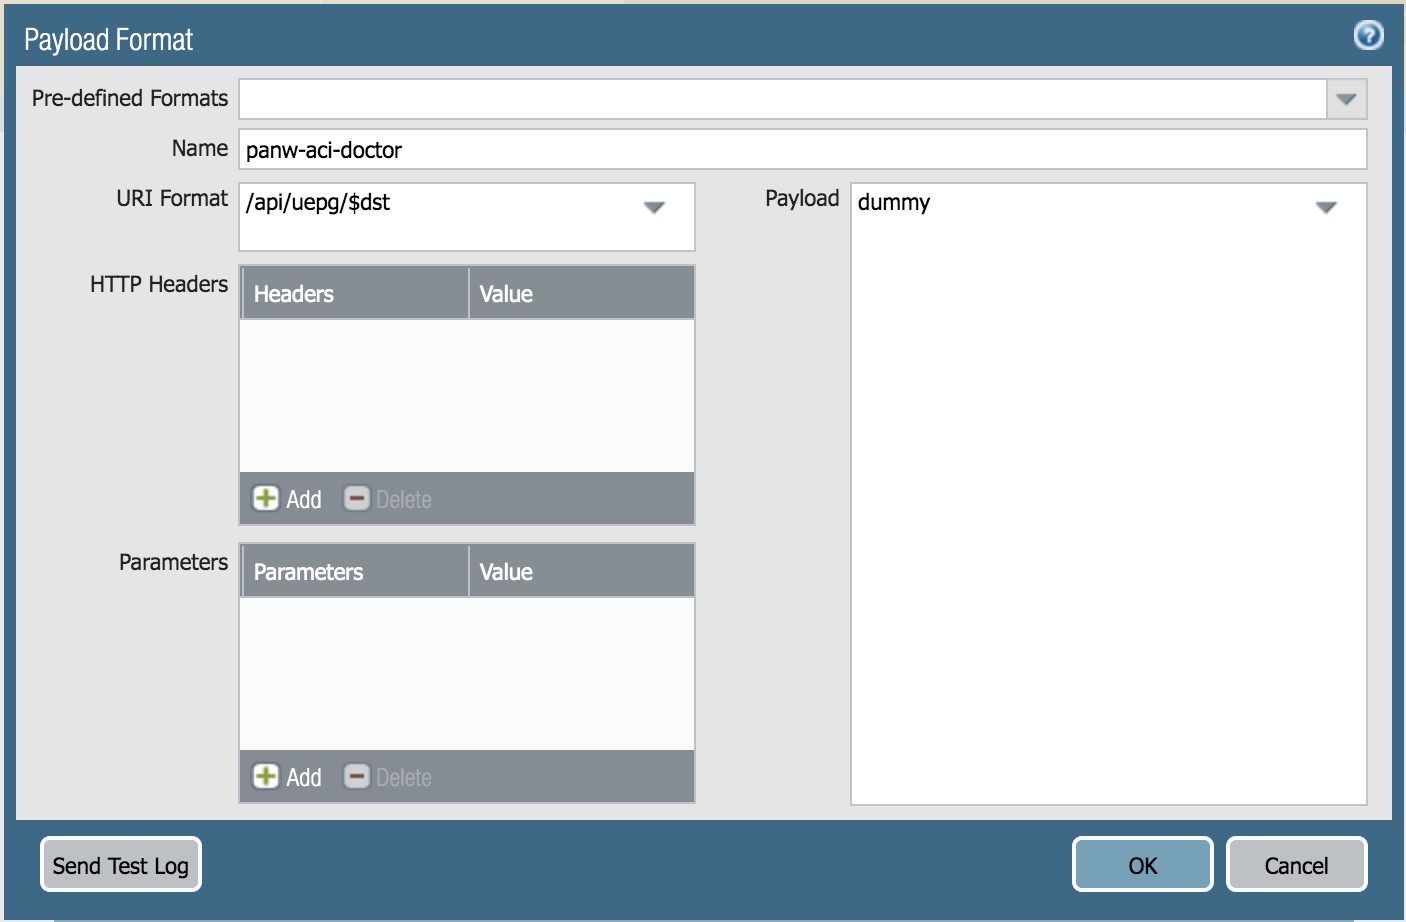Click the green plus icon under HTTP Headers
The image size is (1406, 922).
(x=266, y=498)
